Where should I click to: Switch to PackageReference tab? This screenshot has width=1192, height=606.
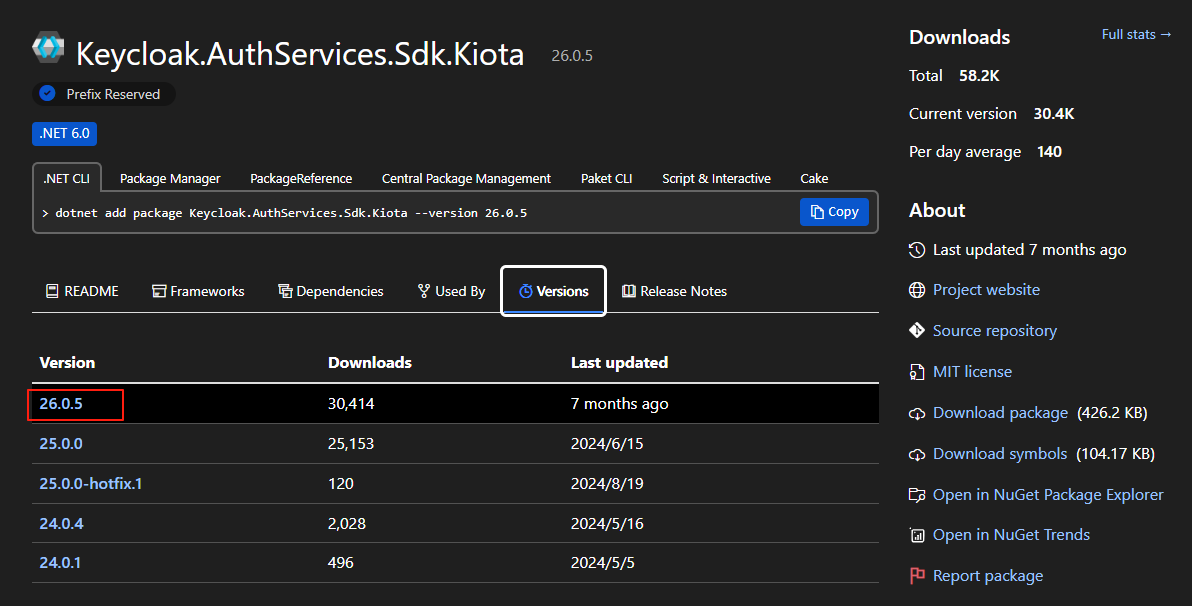tap(301, 179)
